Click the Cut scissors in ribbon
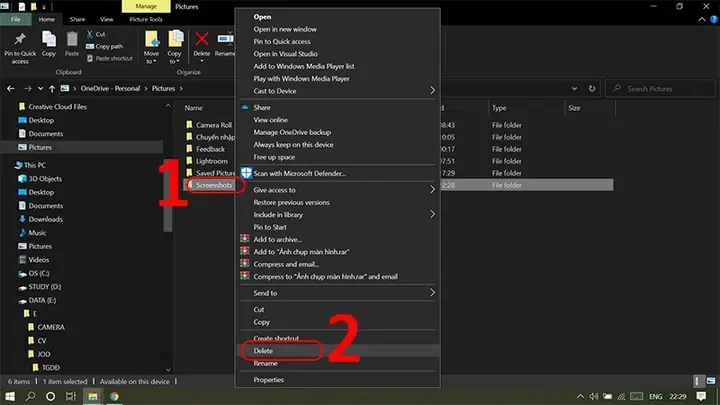 [x=90, y=34]
